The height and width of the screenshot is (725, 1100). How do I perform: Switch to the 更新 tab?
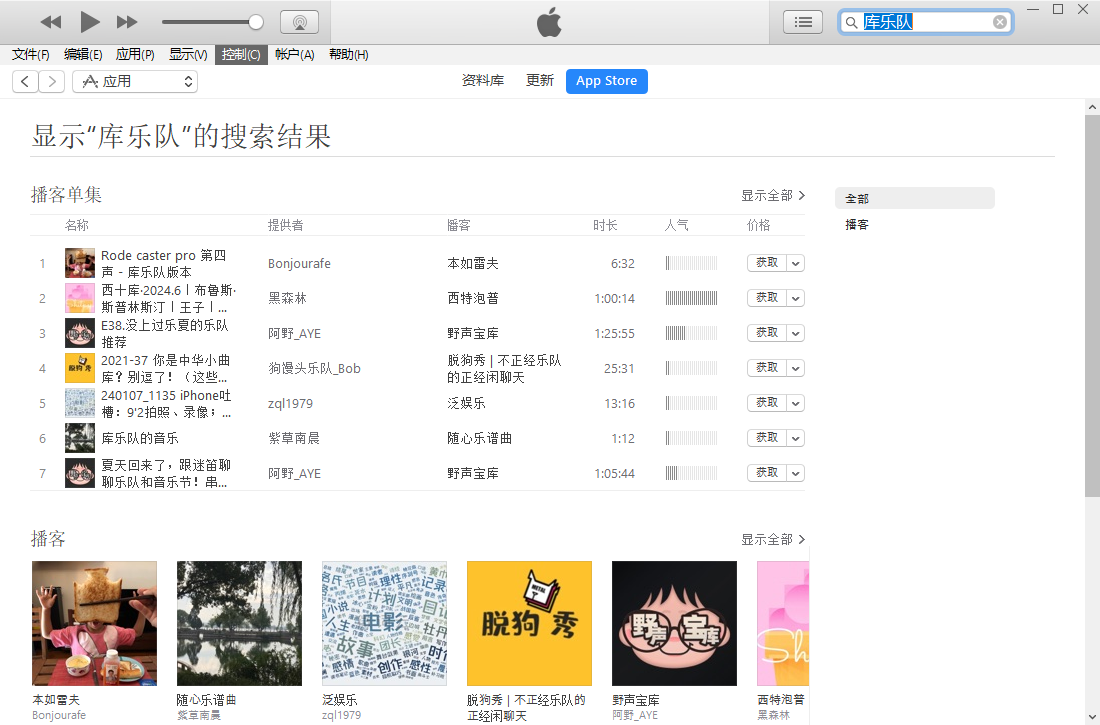pyautogui.click(x=539, y=81)
